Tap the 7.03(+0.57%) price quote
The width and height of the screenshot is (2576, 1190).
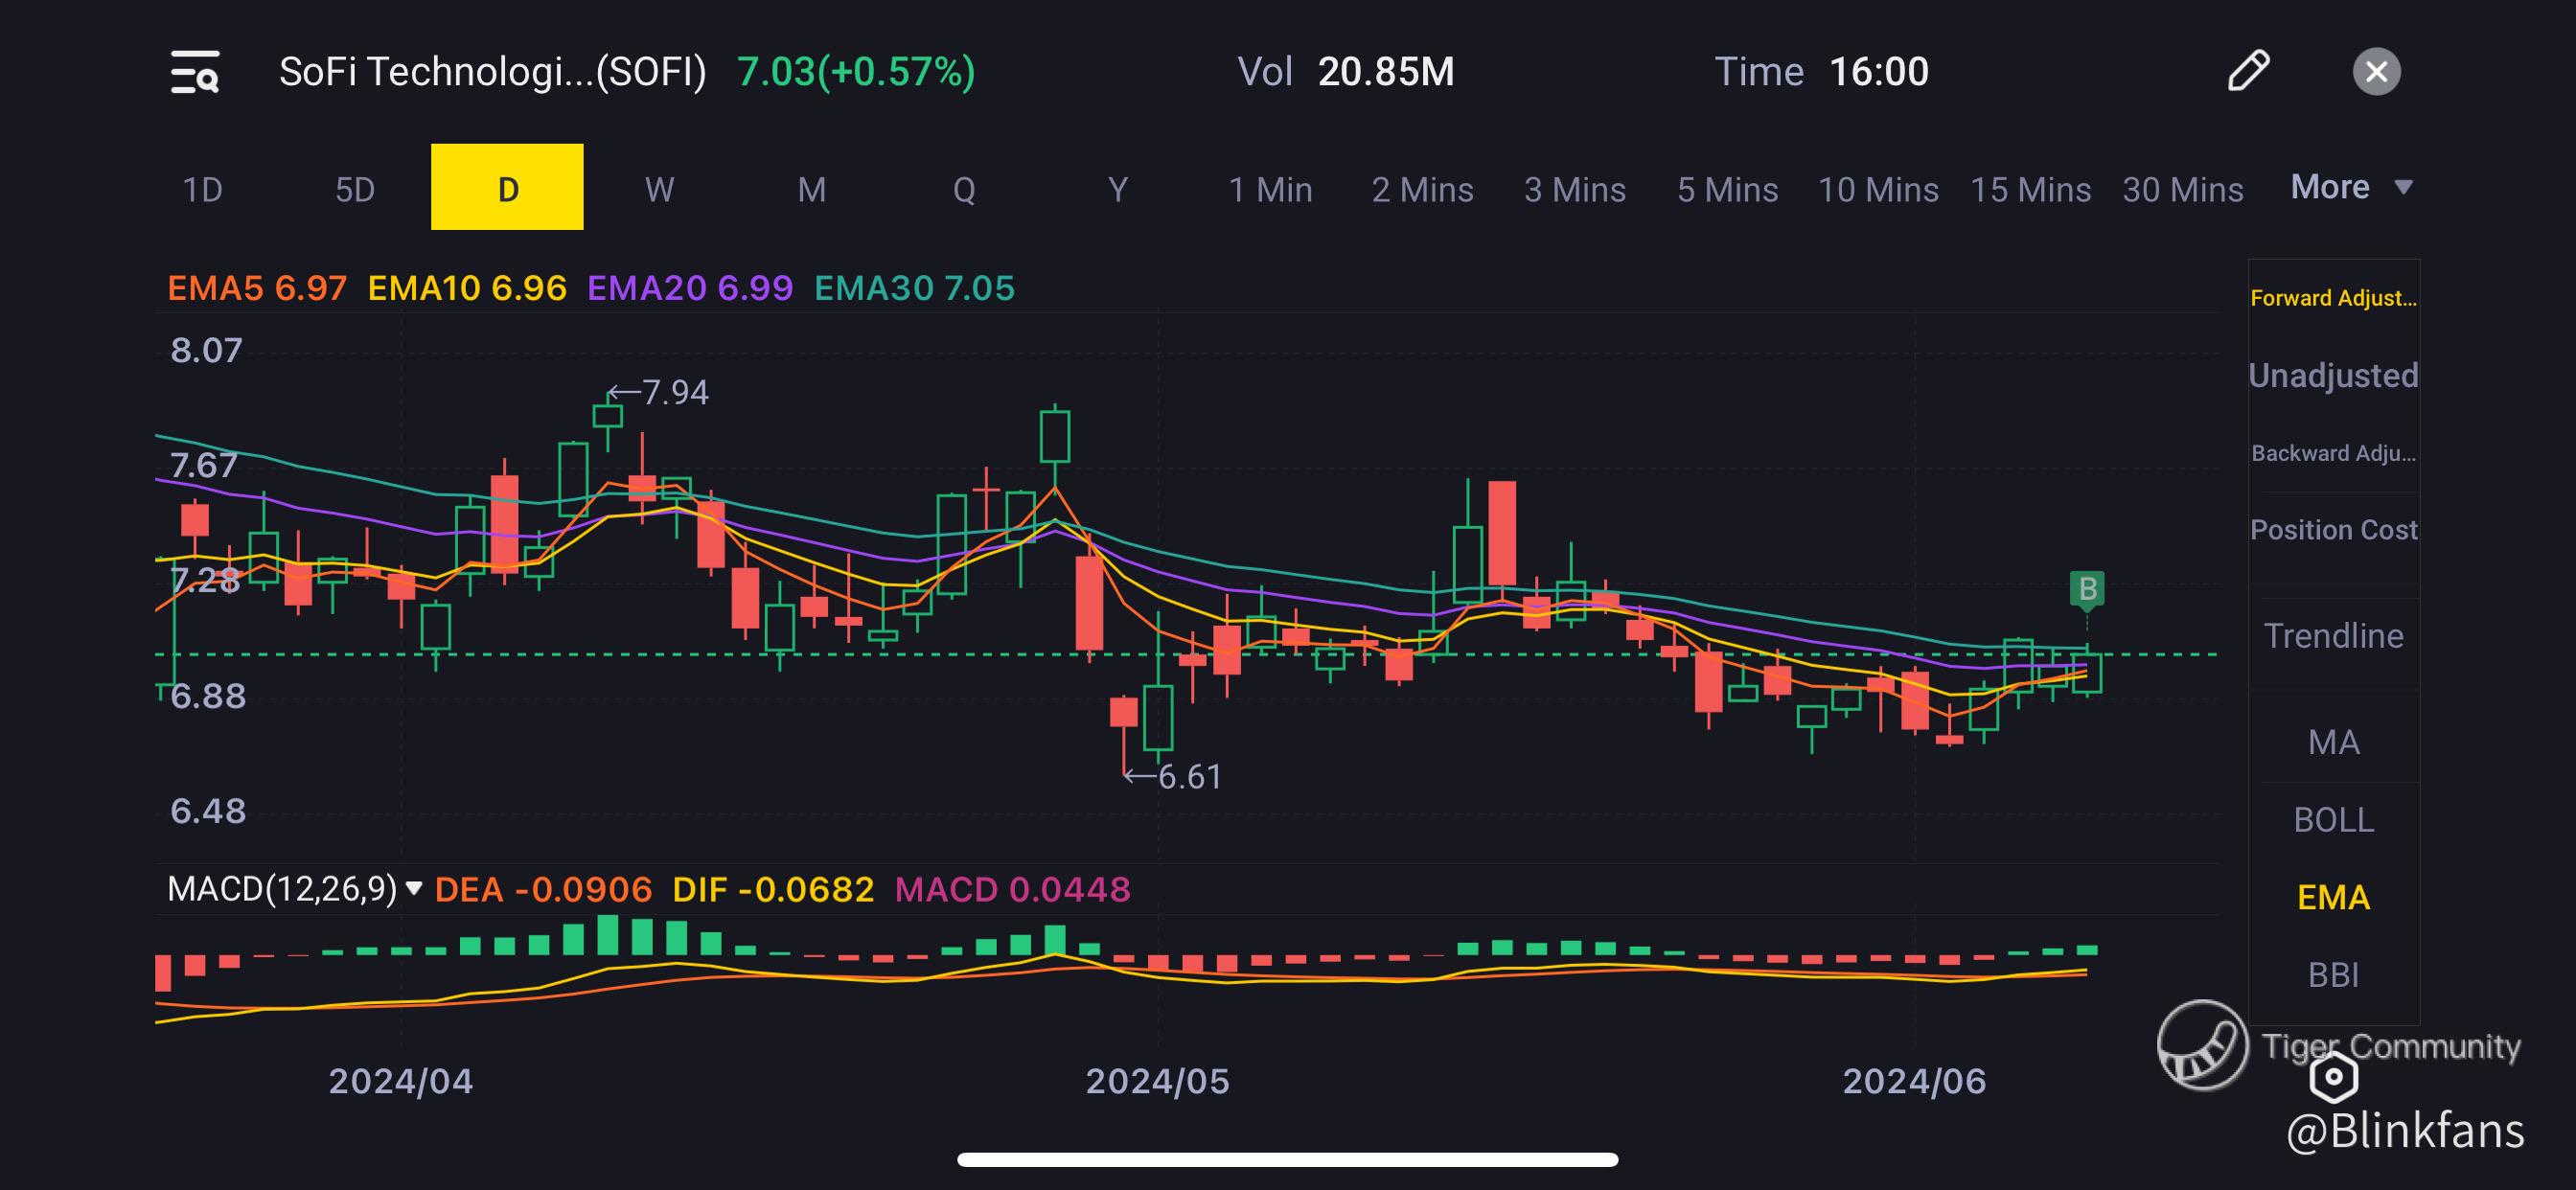[856, 72]
